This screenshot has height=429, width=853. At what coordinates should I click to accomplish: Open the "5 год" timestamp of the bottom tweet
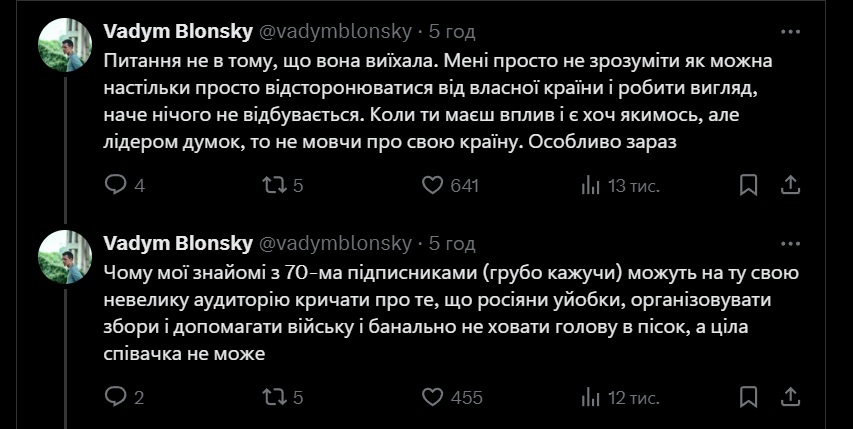pyautogui.click(x=452, y=243)
